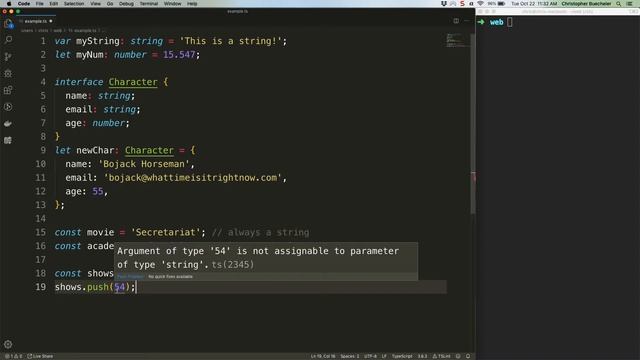Viewport: 640px width, 360px height.
Task: Click the TypeScript version number in status bar
Action: click(422, 356)
